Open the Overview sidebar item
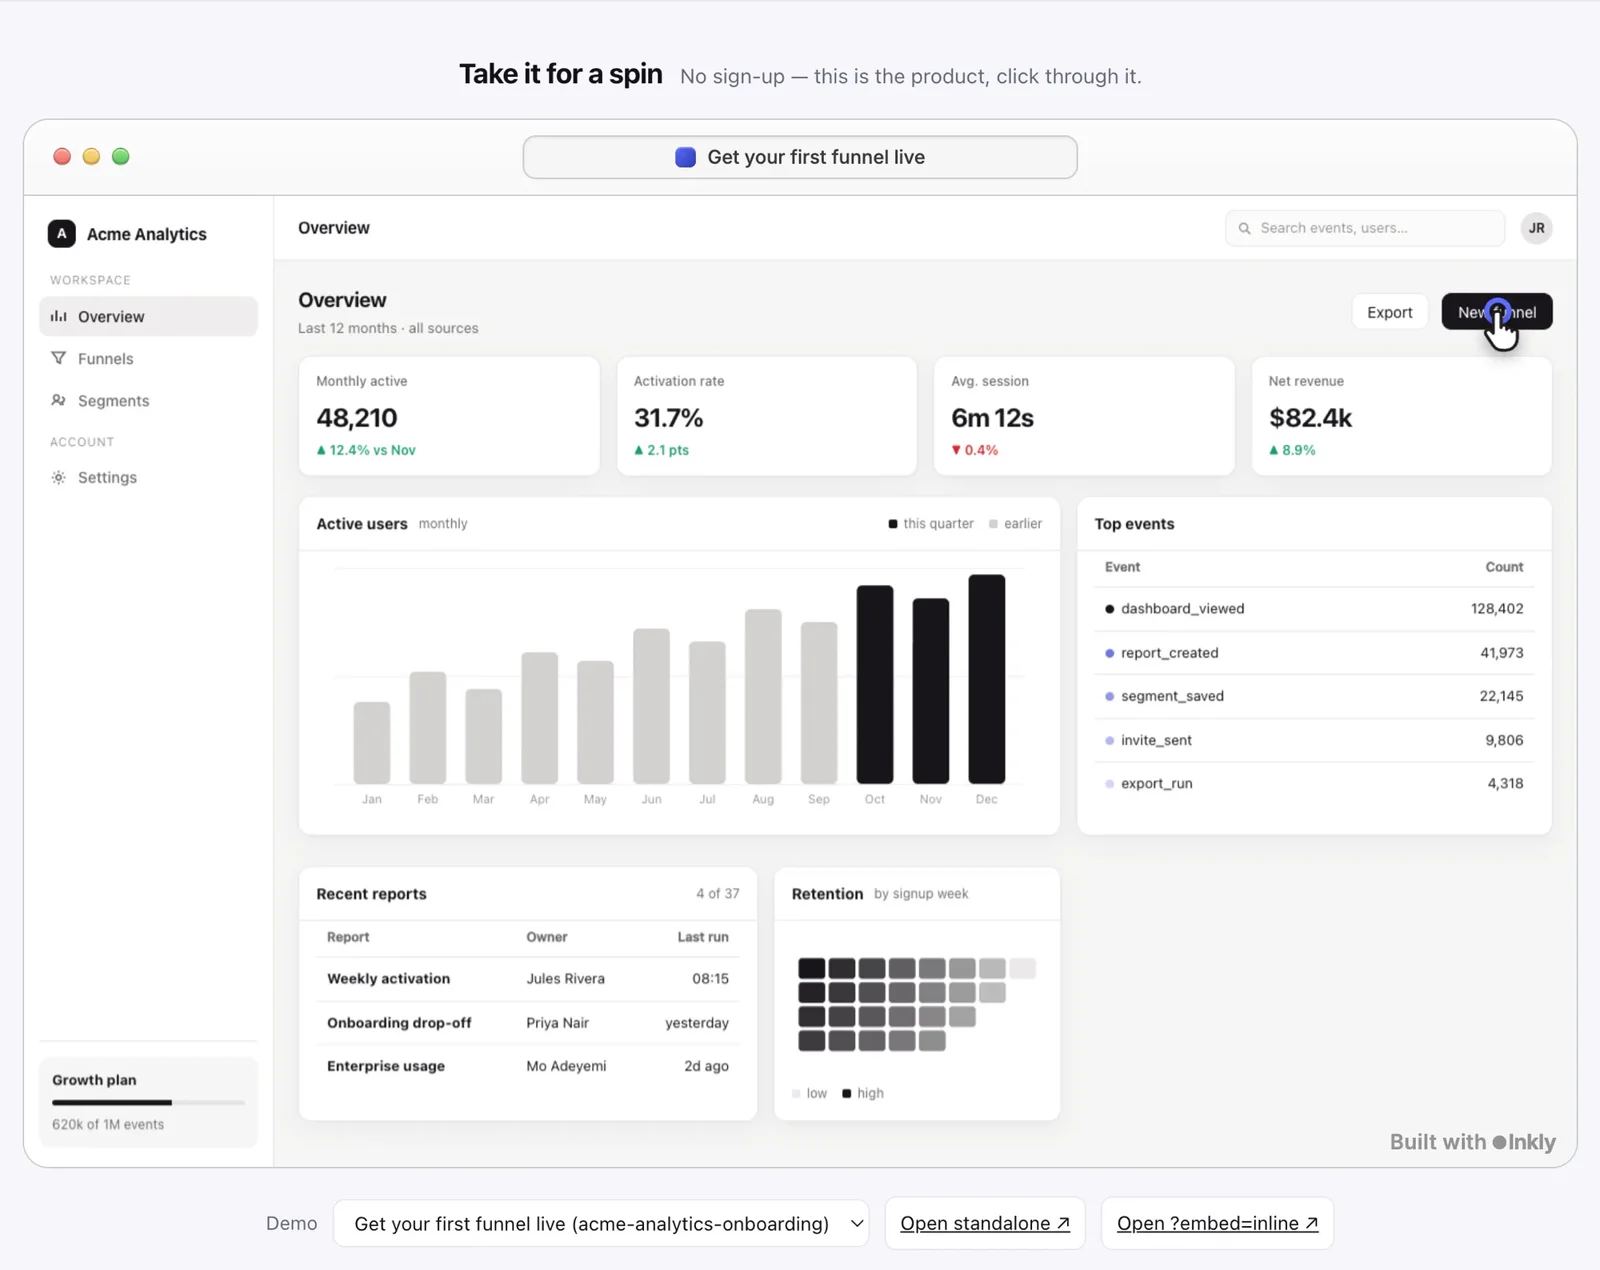Image resolution: width=1600 pixels, height=1270 pixels. 148,316
